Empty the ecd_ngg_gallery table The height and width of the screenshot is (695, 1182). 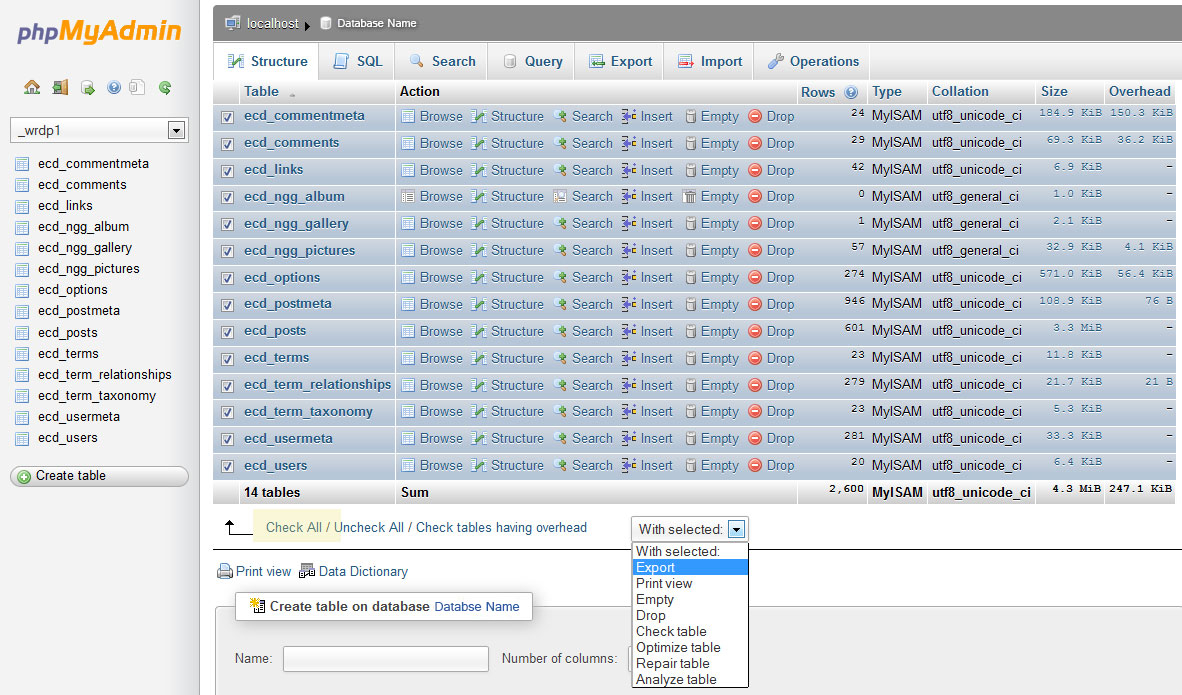coord(712,223)
